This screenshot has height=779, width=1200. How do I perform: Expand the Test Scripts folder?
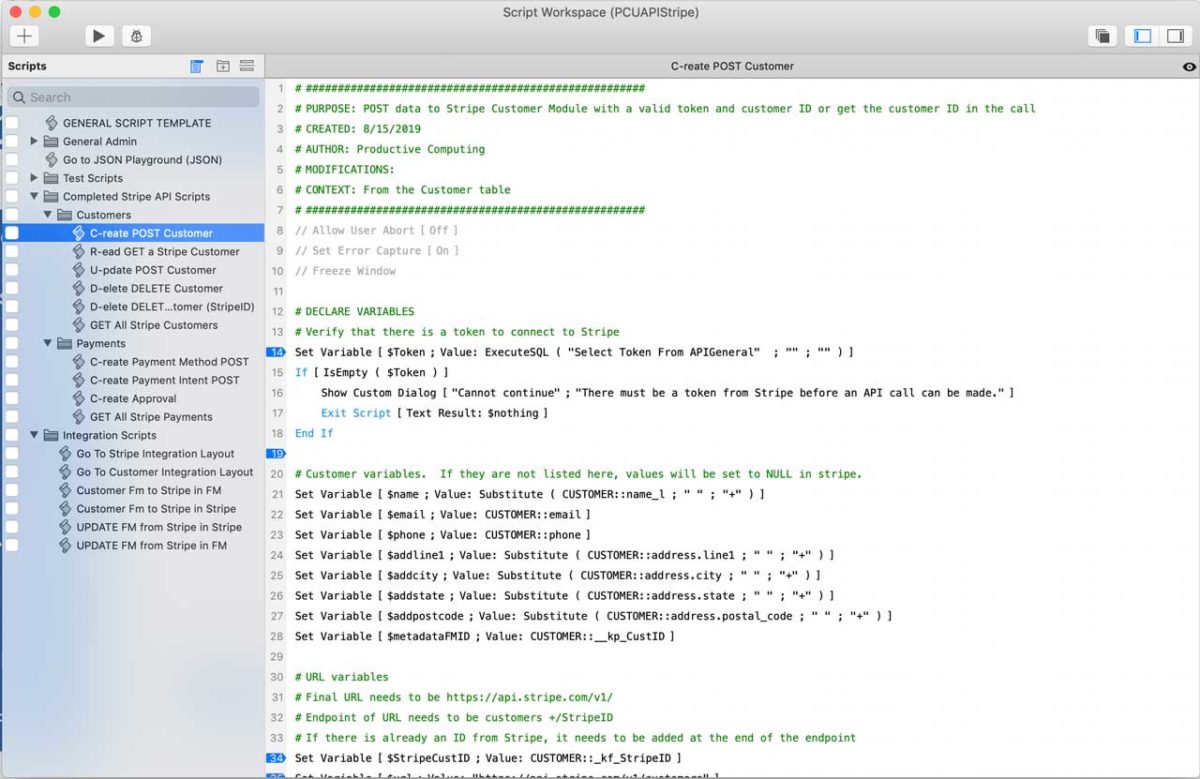click(x=34, y=178)
